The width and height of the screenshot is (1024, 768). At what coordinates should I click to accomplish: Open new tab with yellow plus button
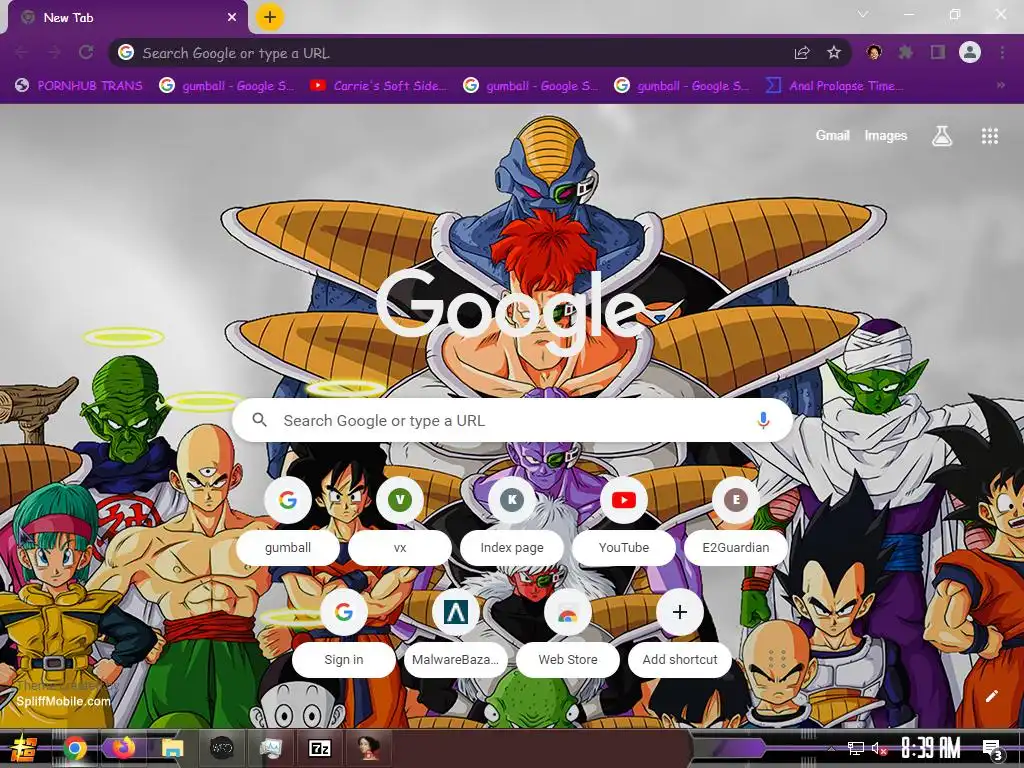(x=270, y=17)
